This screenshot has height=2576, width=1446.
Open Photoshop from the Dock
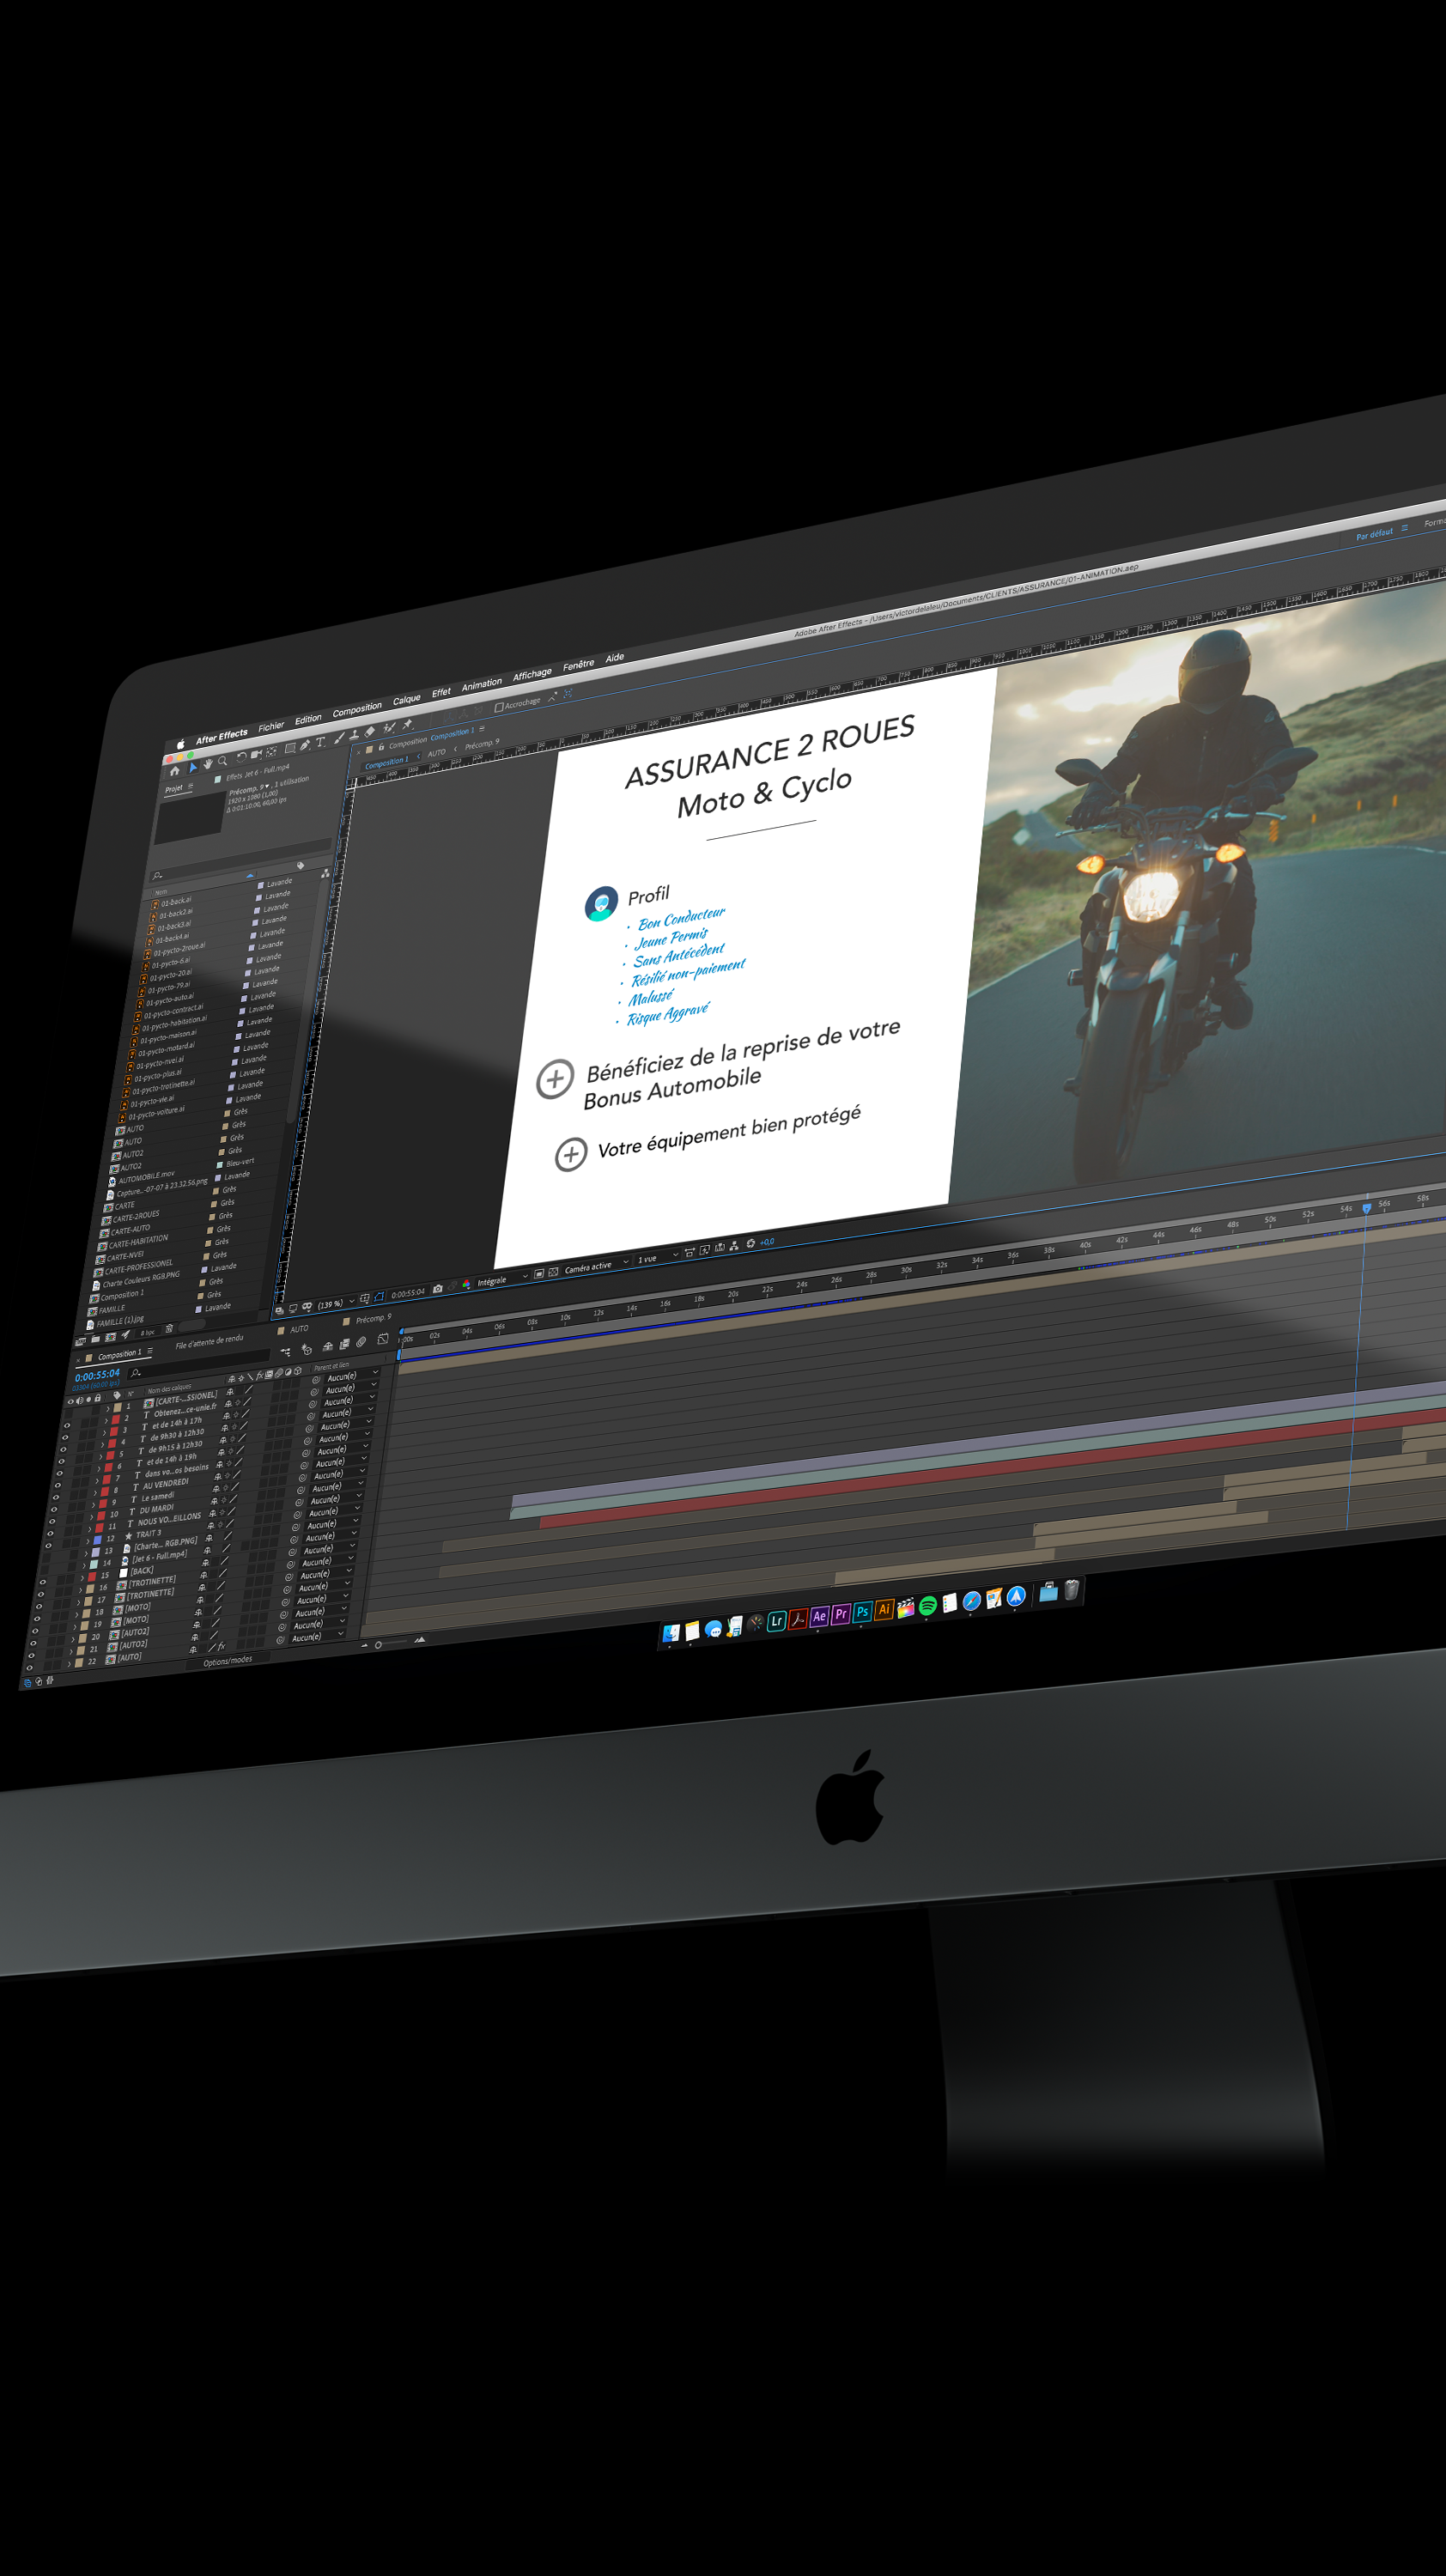[x=862, y=1611]
